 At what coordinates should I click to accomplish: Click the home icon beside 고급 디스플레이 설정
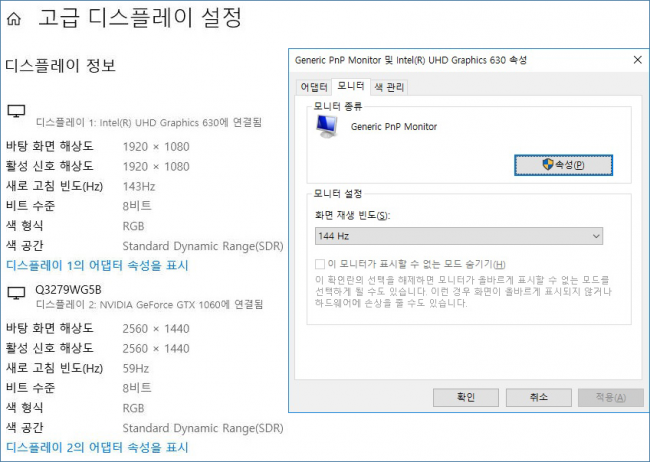(x=15, y=18)
